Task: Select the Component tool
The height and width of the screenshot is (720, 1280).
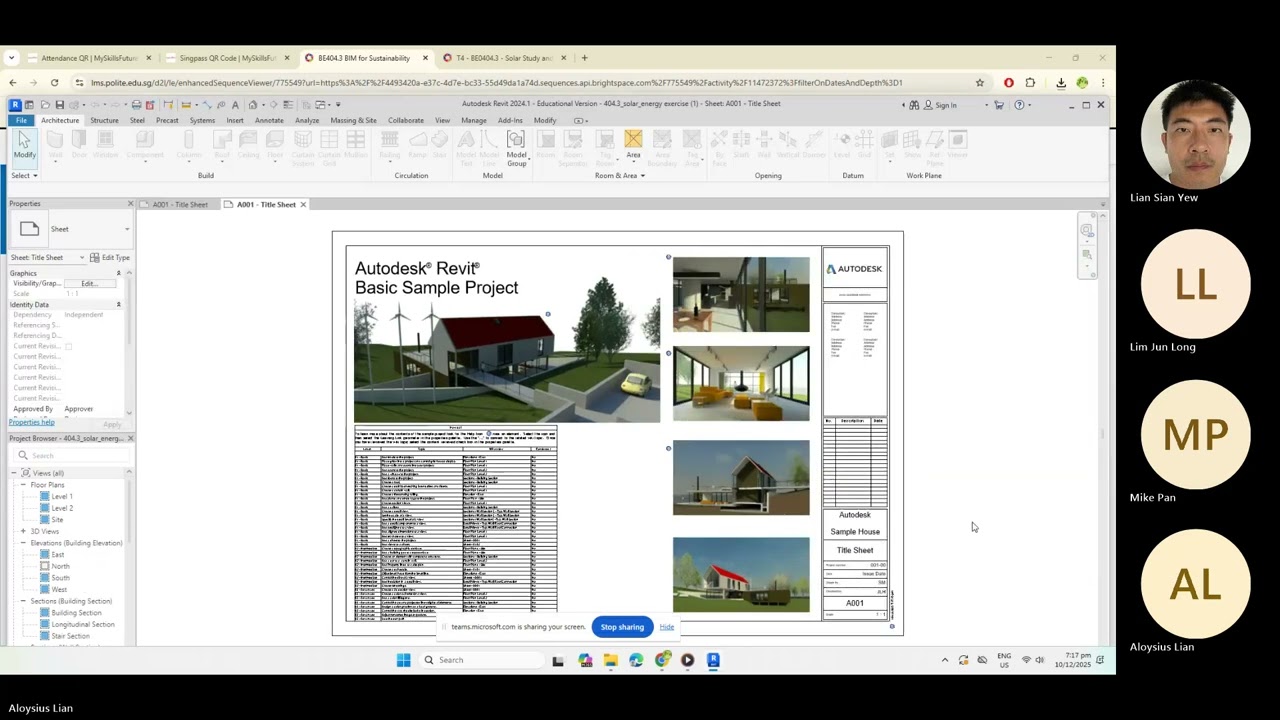Action: point(145,146)
